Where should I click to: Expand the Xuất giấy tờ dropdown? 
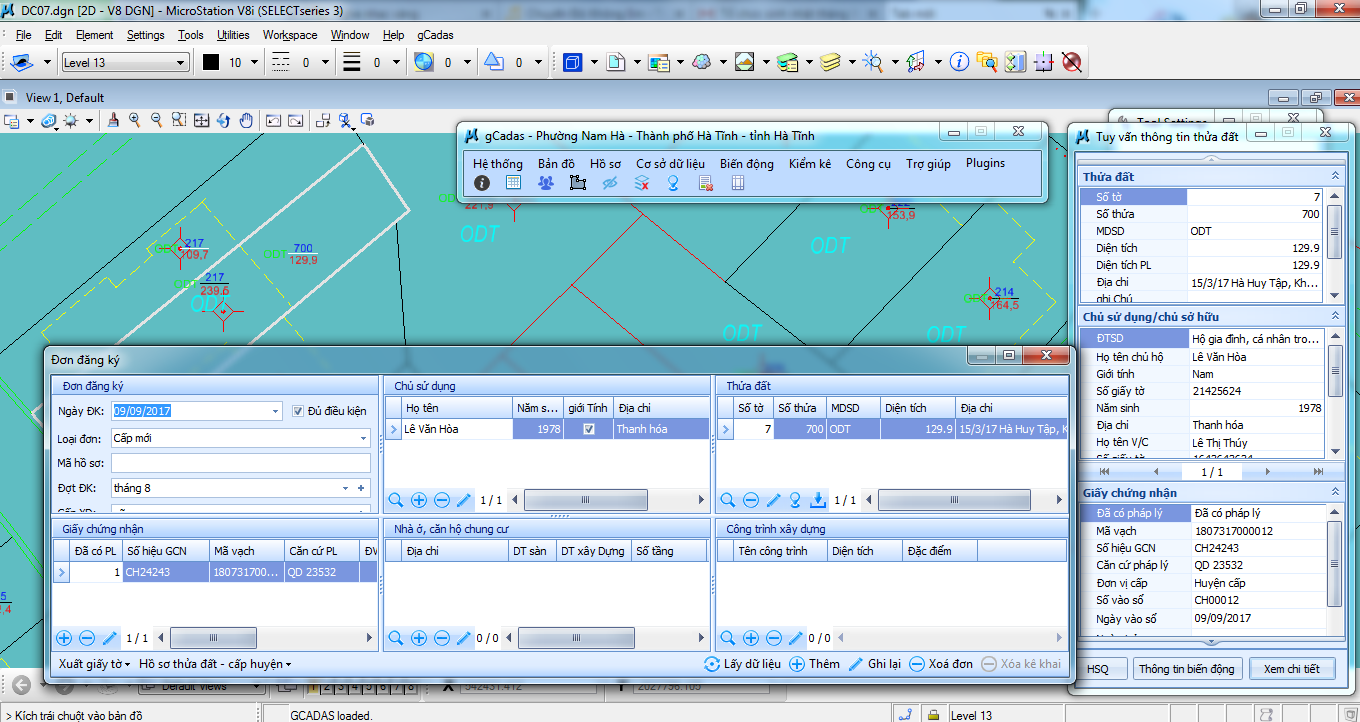point(94,664)
